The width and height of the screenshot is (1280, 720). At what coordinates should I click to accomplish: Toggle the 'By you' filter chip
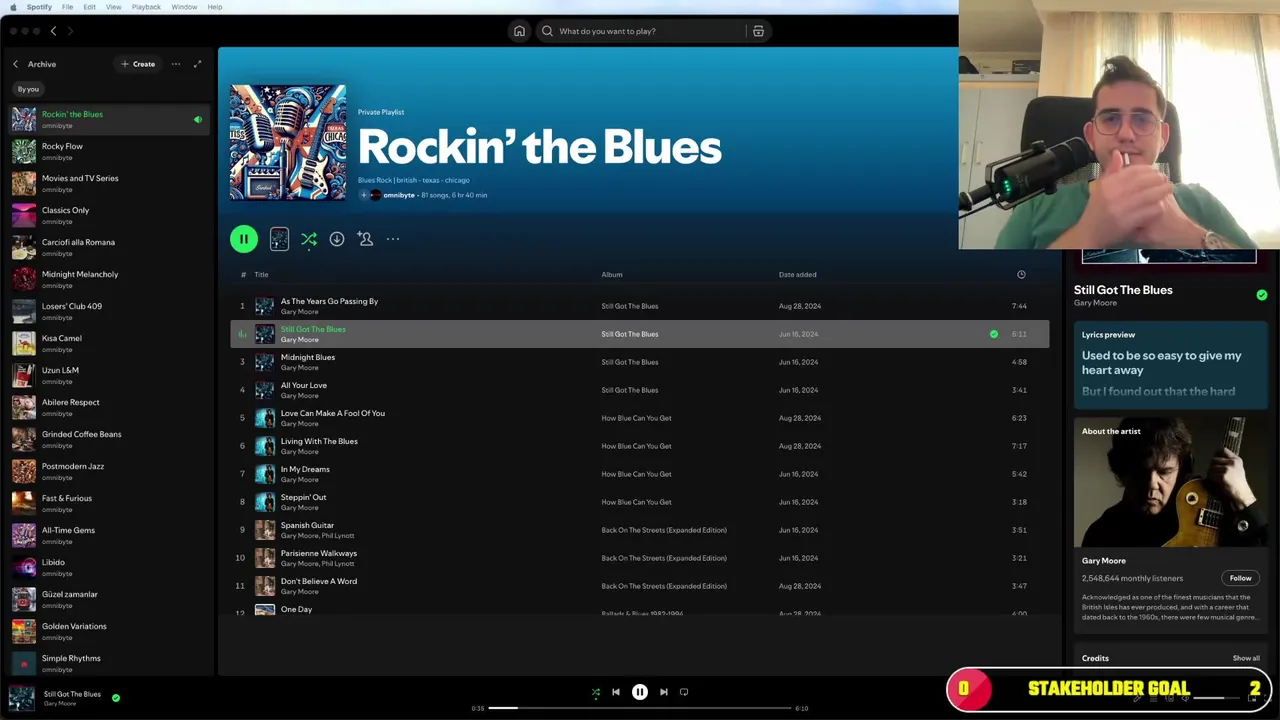click(x=28, y=89)
